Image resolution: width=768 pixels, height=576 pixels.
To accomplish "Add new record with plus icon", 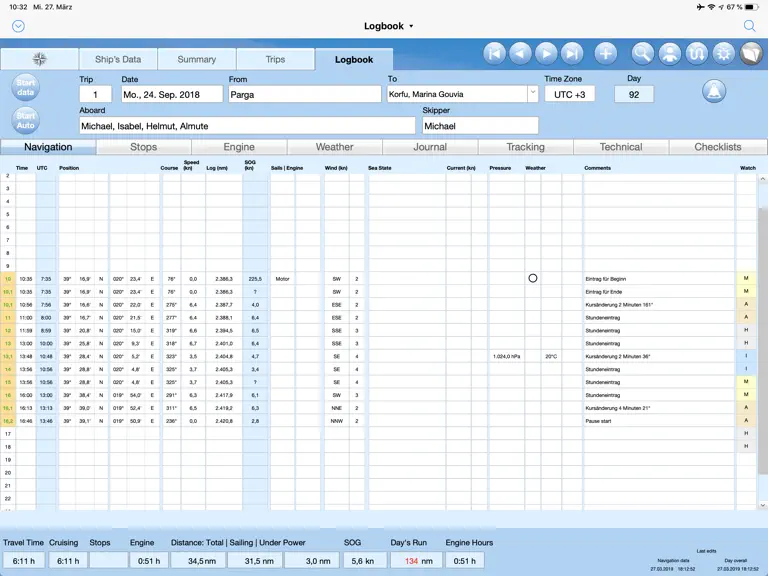I will pos(606,53).
